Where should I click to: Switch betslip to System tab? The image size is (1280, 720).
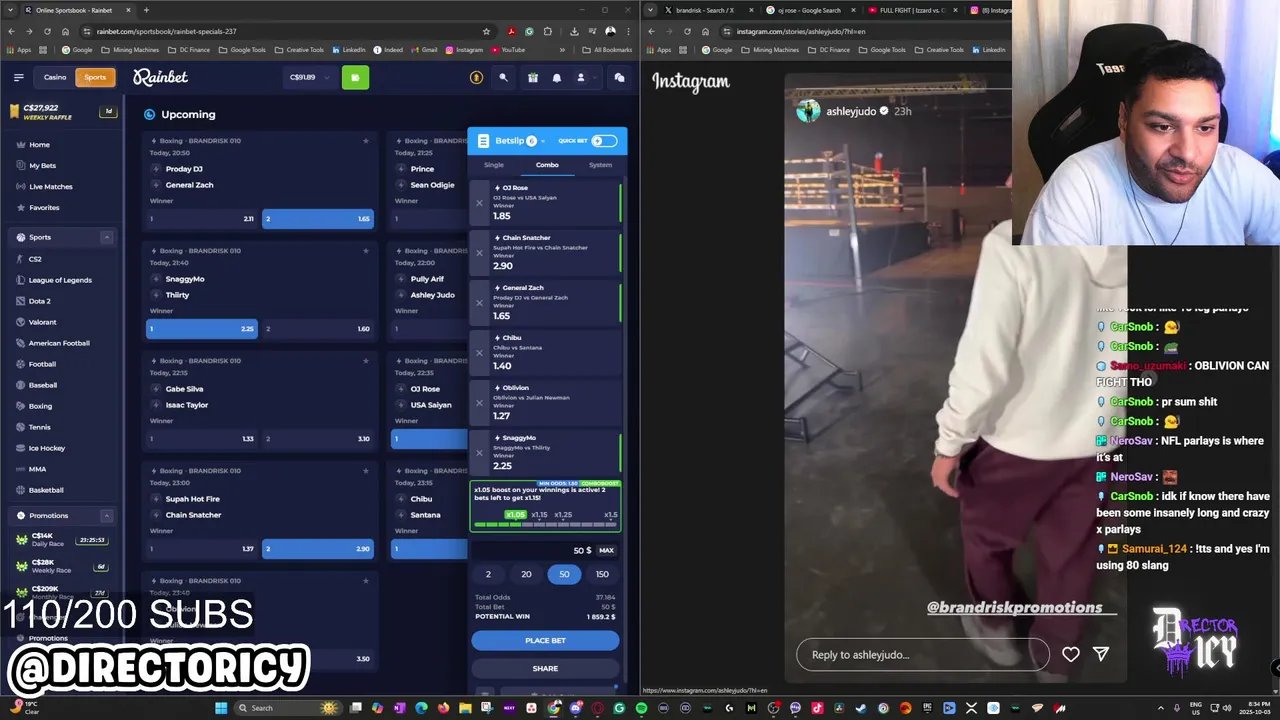(x=600, y=165)
